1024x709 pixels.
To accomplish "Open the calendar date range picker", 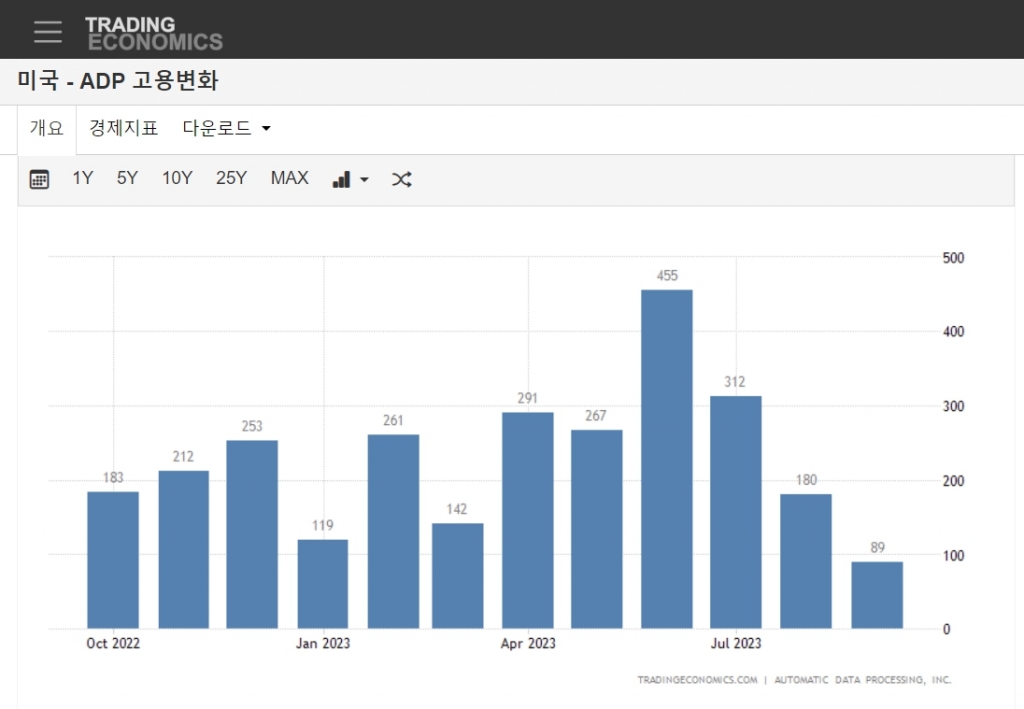I will (39, 179).
